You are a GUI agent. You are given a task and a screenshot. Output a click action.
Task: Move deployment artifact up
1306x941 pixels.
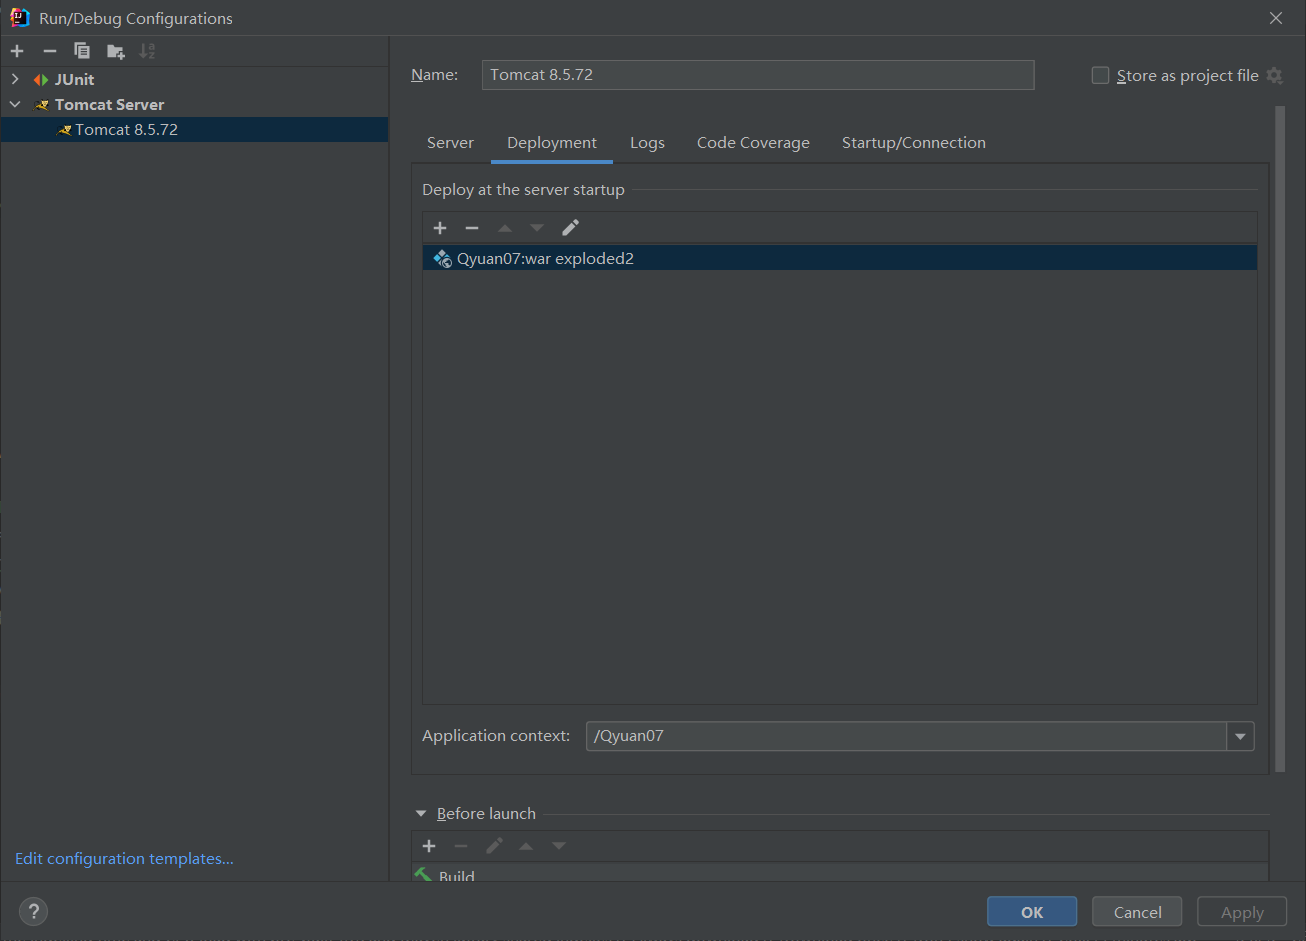[x=505, y=228]
